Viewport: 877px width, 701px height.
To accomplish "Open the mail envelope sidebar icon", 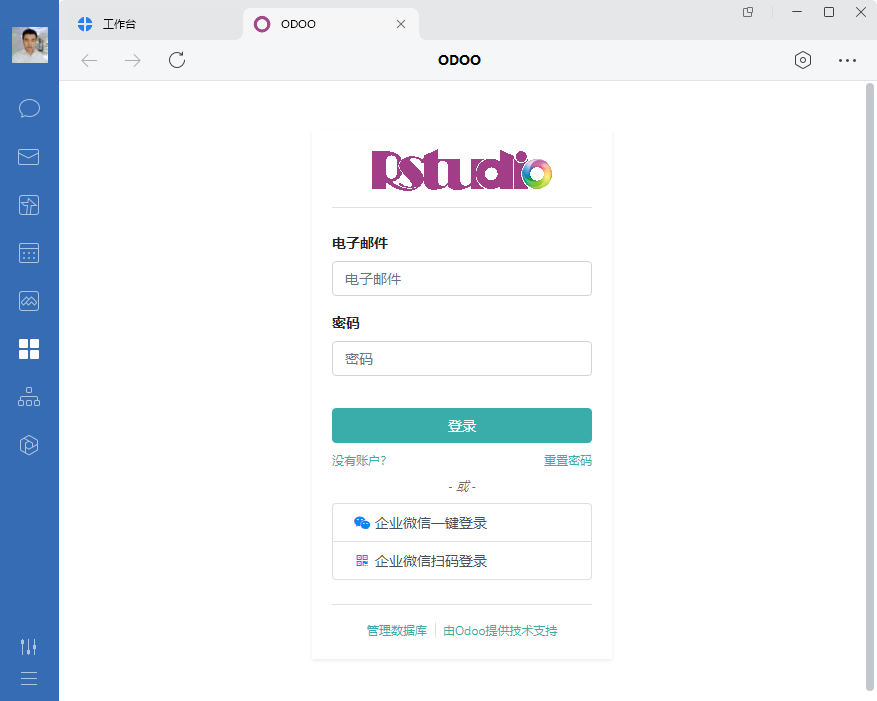I will [x=29, y=157].
